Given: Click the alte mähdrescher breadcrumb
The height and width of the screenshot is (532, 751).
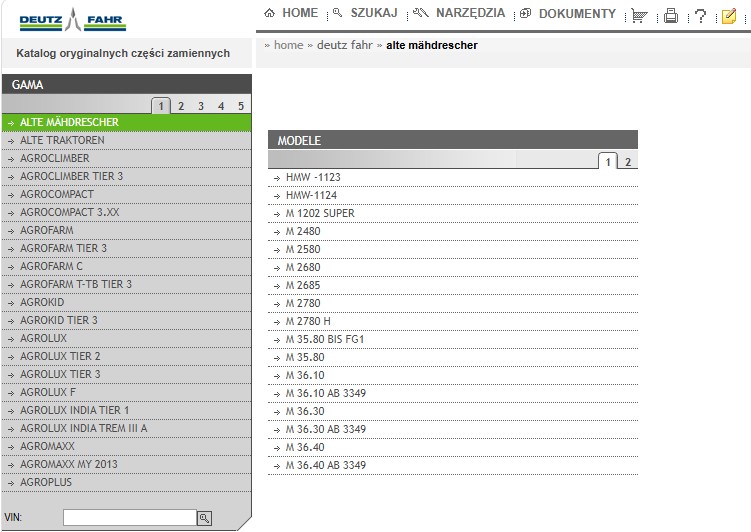Looking at the screenshot, I should 432,45.
